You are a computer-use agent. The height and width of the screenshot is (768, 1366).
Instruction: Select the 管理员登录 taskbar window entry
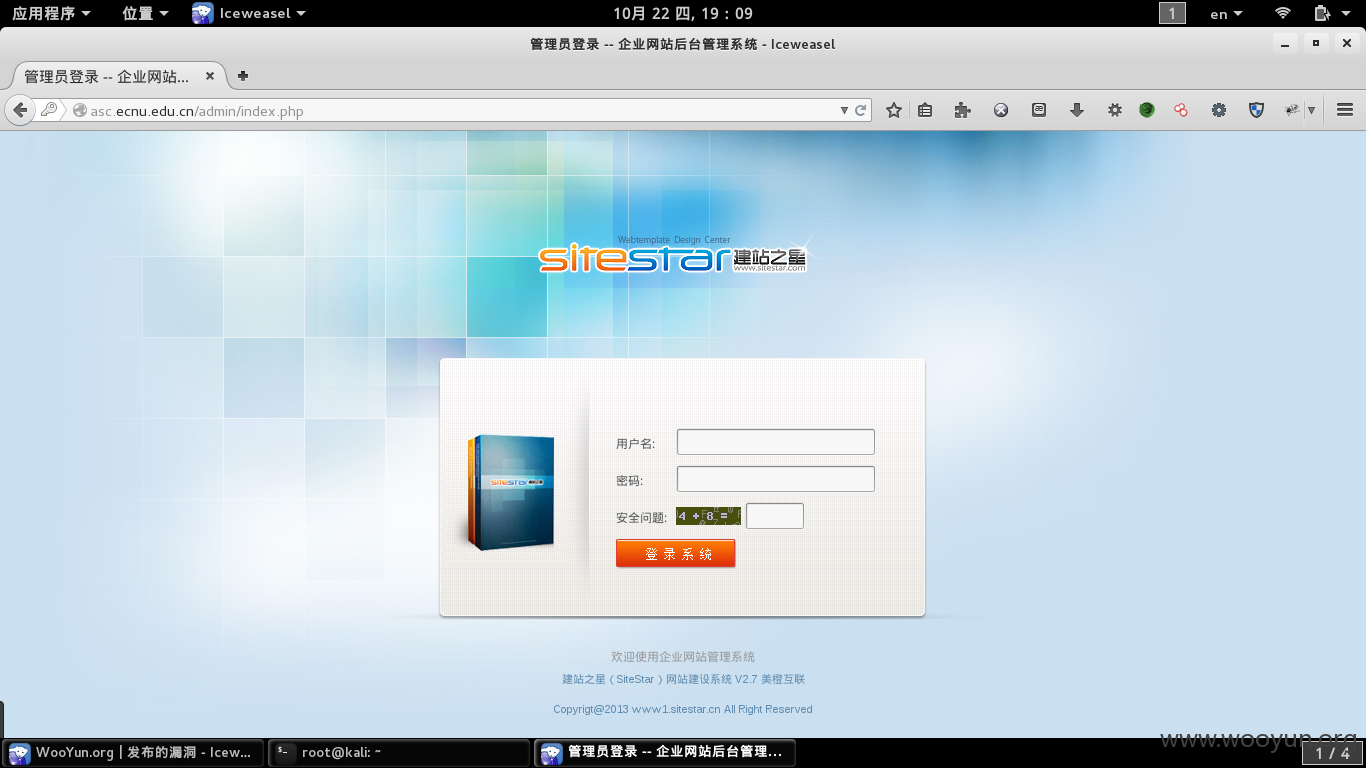pyautogui.click(x=666, y=753)
